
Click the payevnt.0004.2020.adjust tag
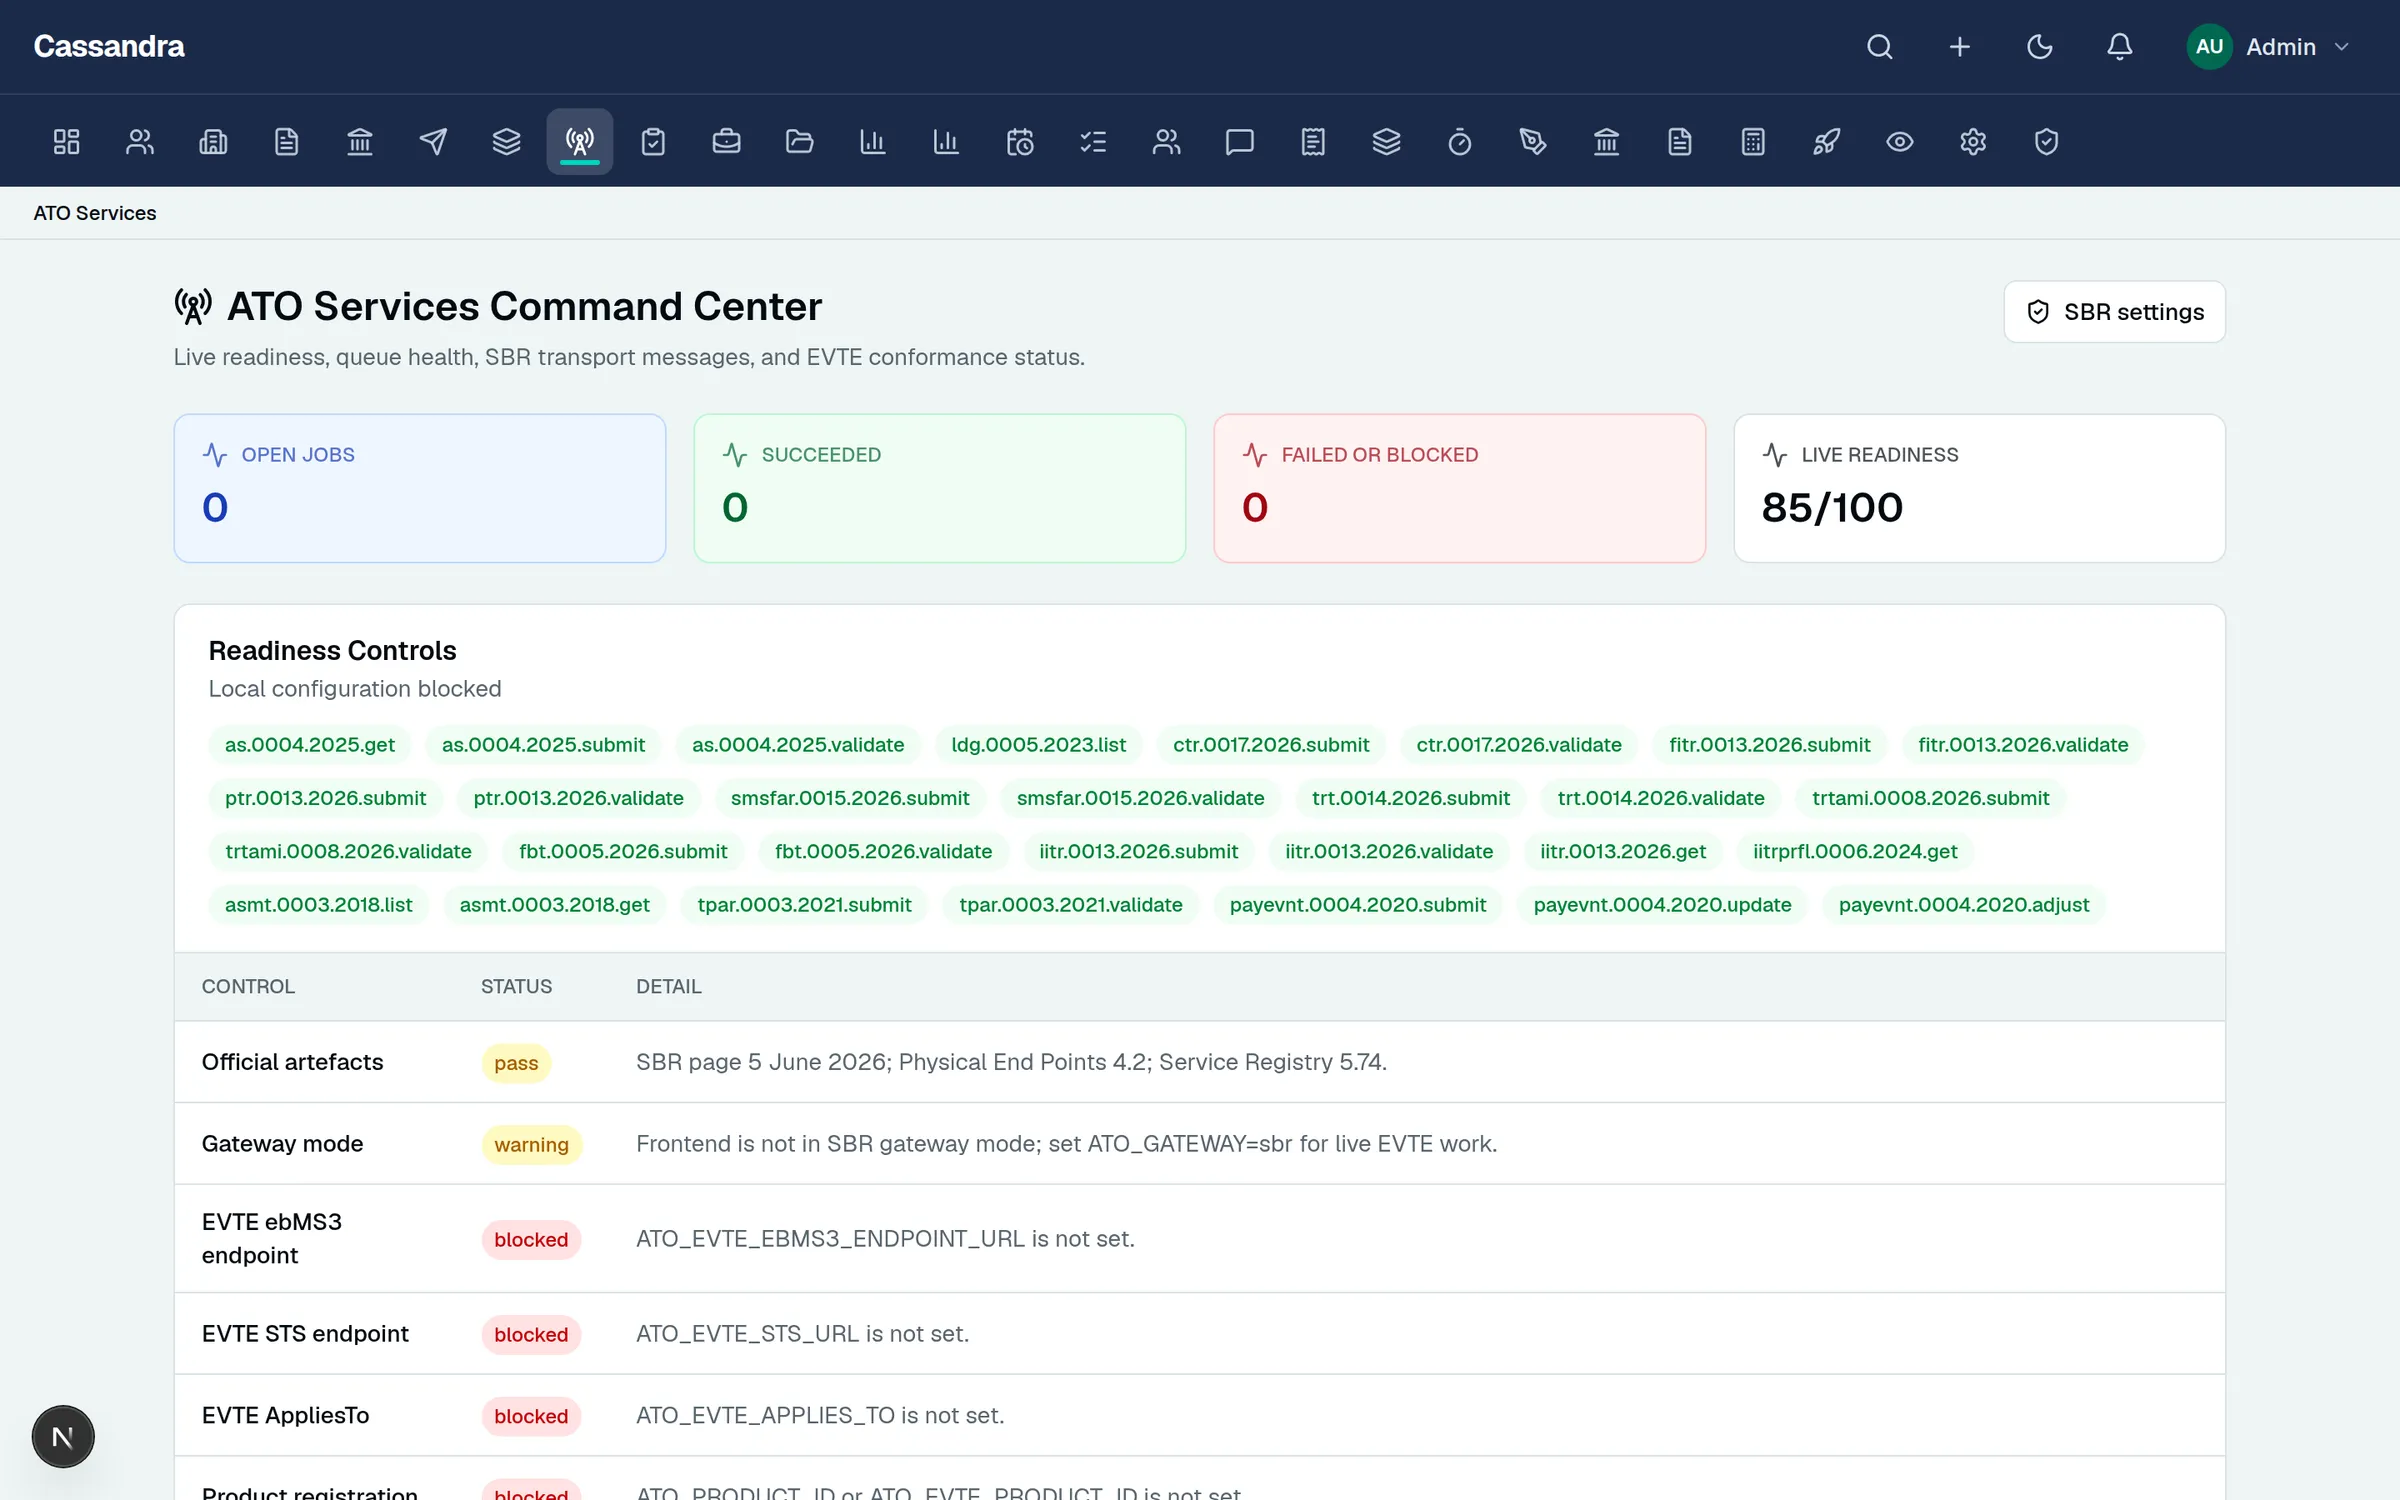coord(1964,904)
